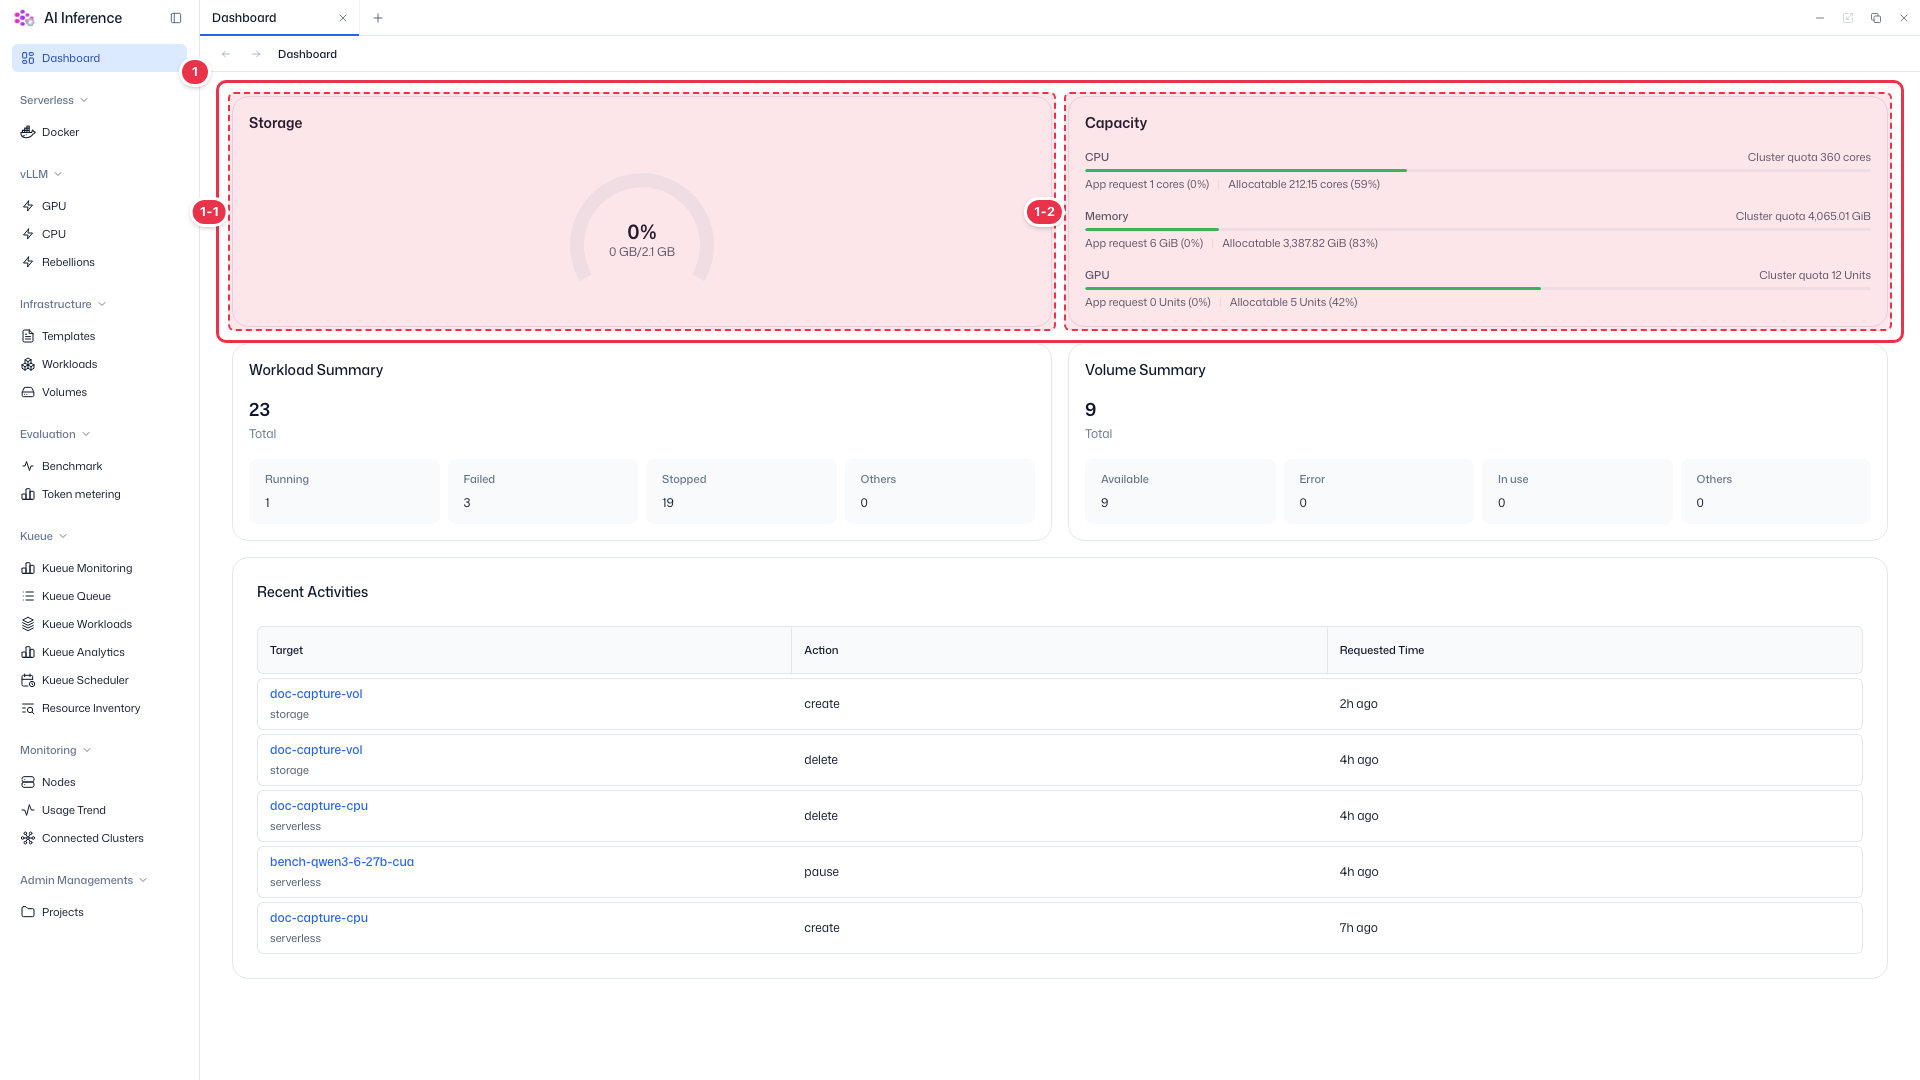Open a new tab with the plus button
Viewport: 1920px width, 1080px height.
coord(378,18)
